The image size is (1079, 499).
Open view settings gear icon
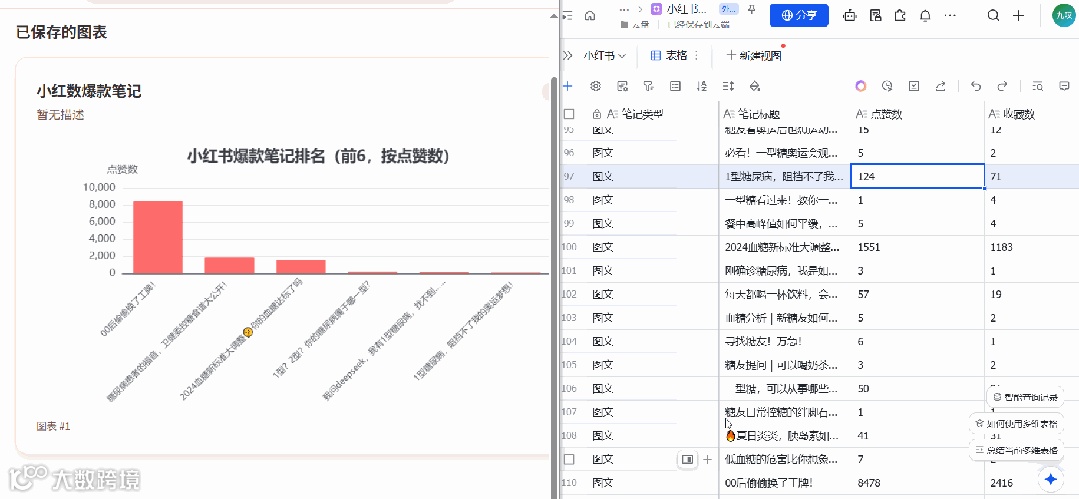[x=596, y=86]
